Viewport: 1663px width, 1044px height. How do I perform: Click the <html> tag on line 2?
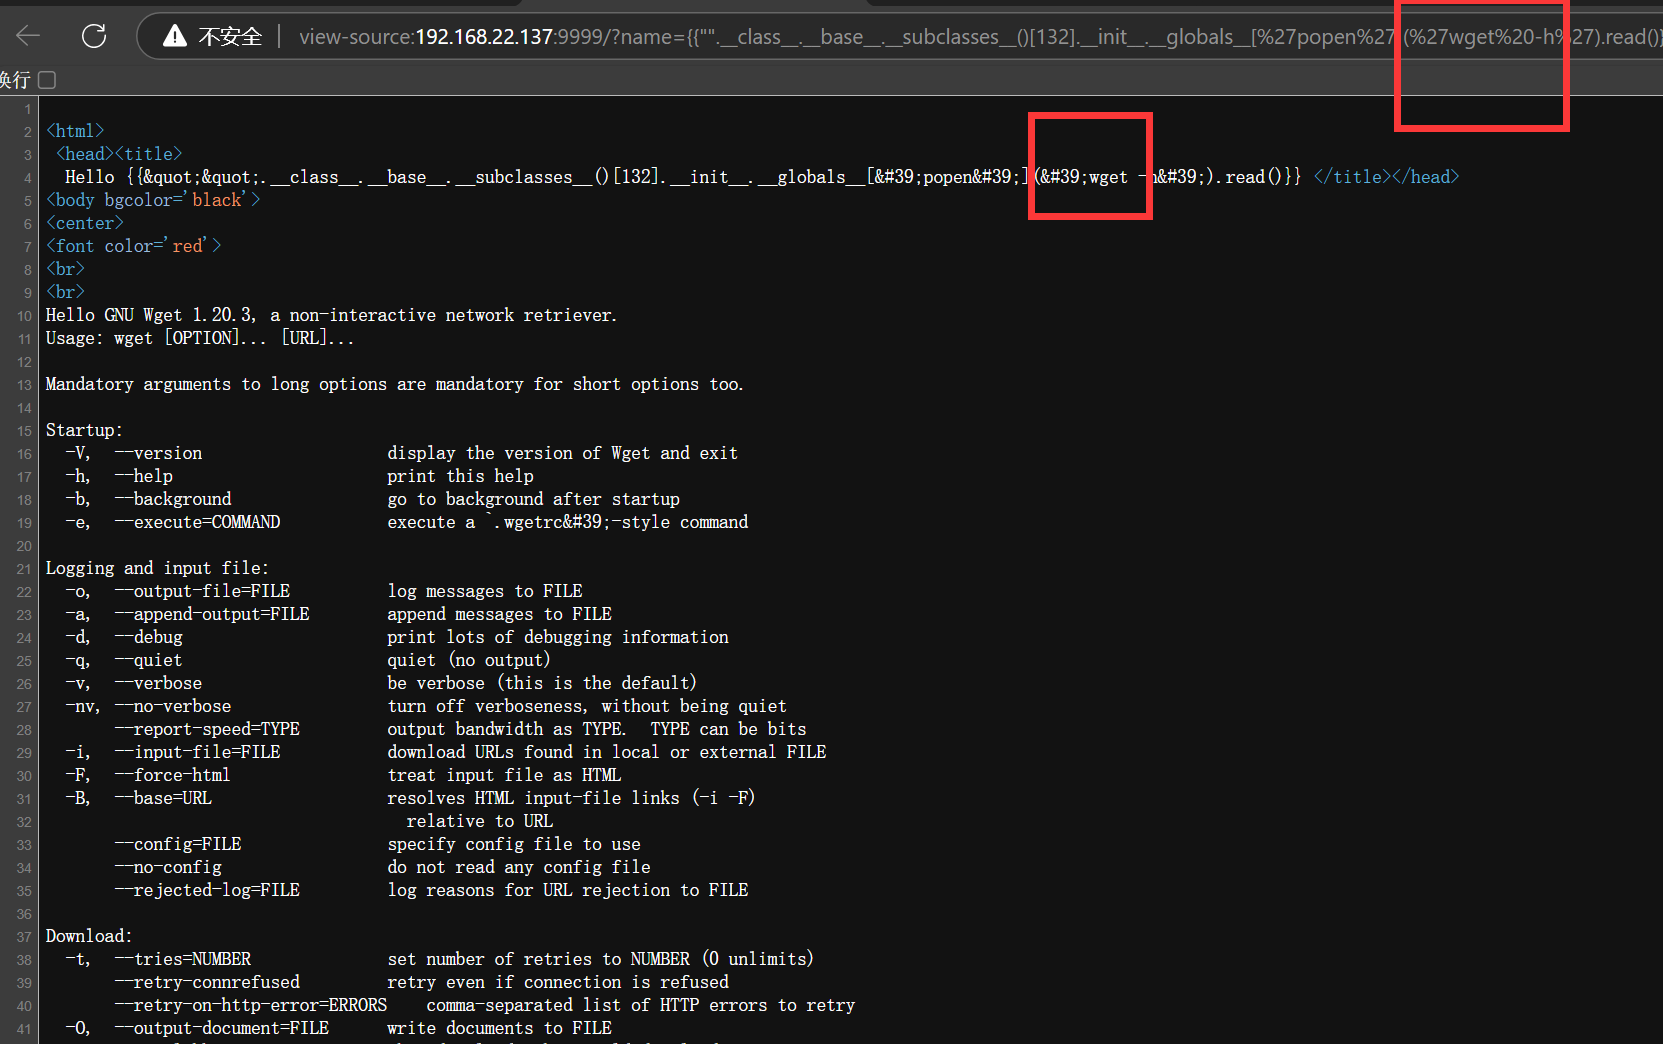[75, 131]
